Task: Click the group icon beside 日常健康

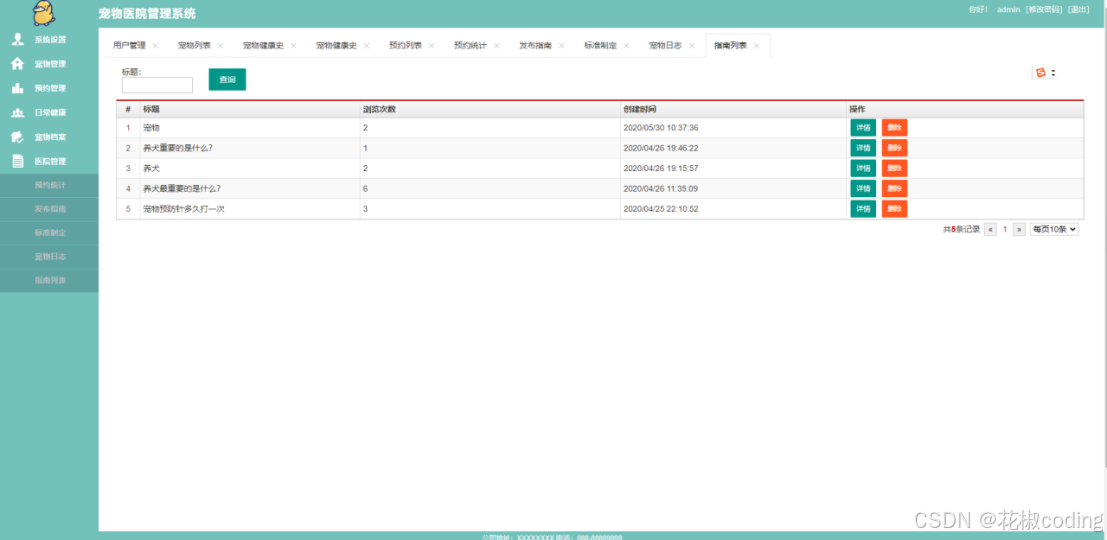Action: coord(18,113)
